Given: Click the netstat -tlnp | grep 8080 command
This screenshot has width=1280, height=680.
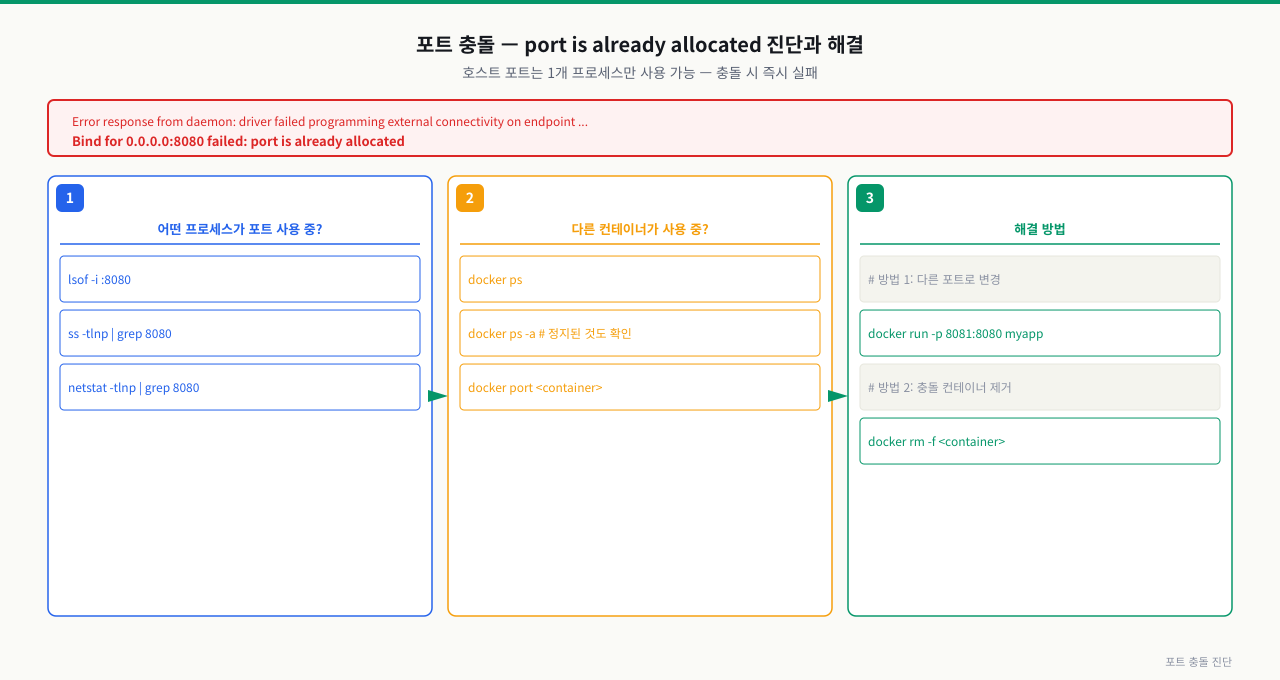Looking at the screenshot, I should 240,387.
